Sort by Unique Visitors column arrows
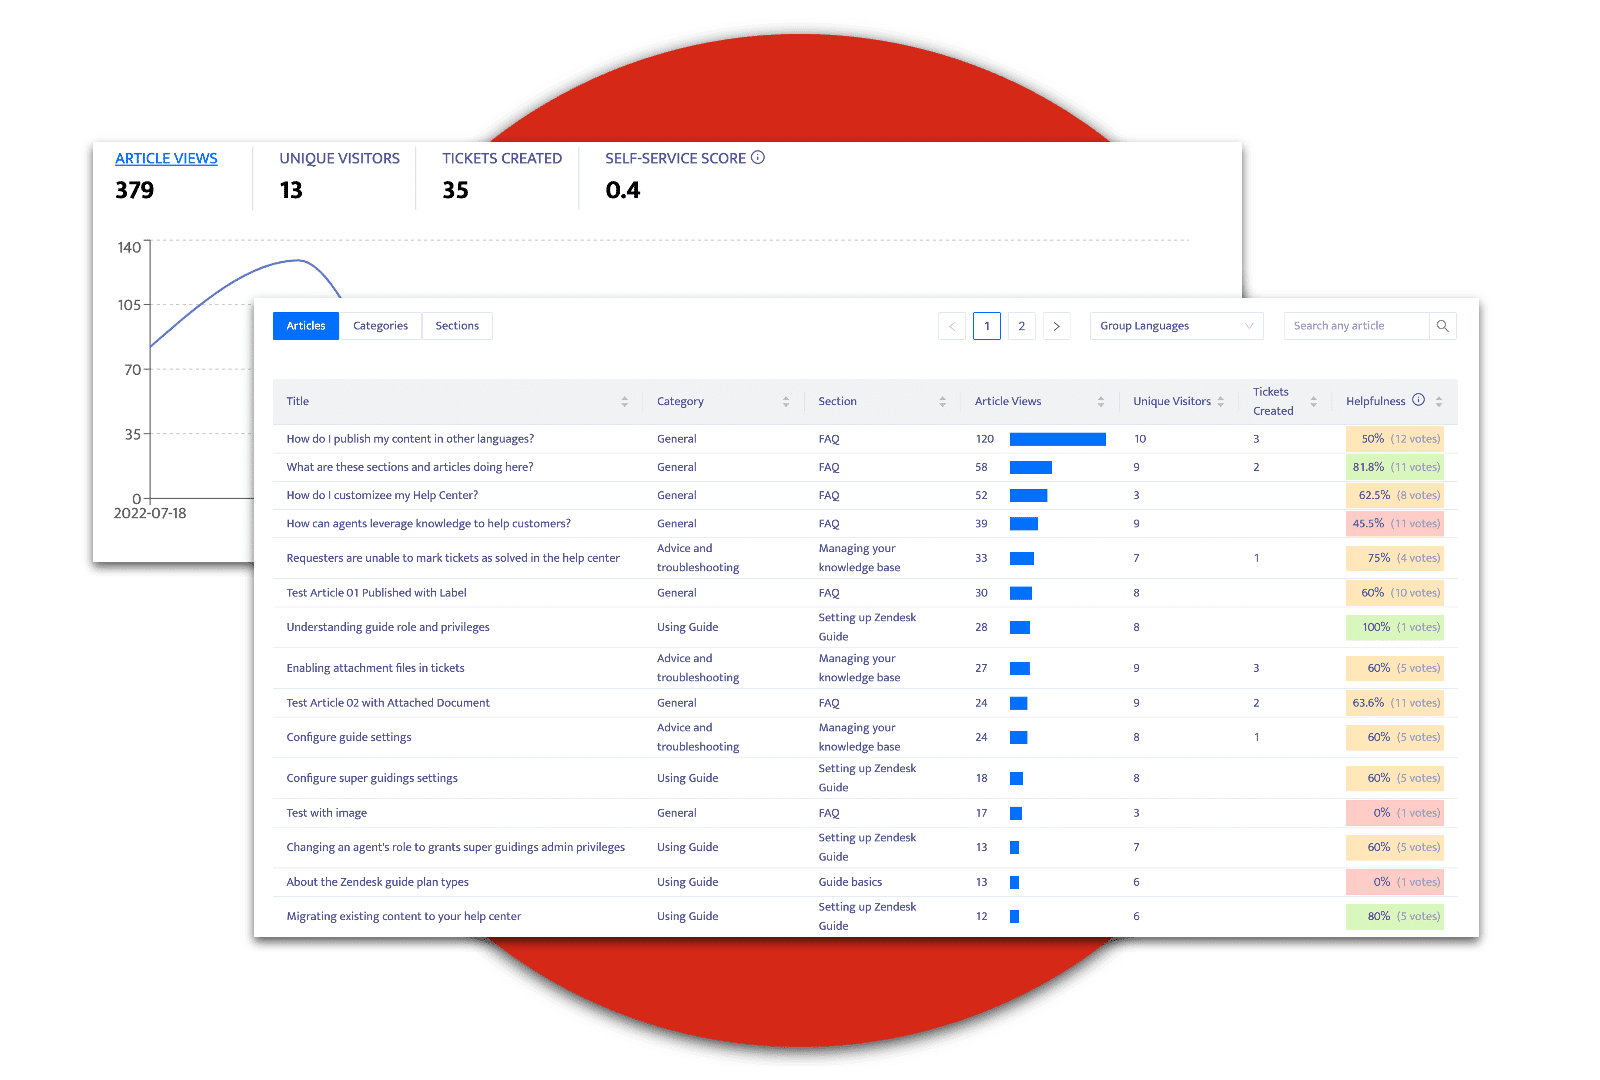 [1220, 401]
